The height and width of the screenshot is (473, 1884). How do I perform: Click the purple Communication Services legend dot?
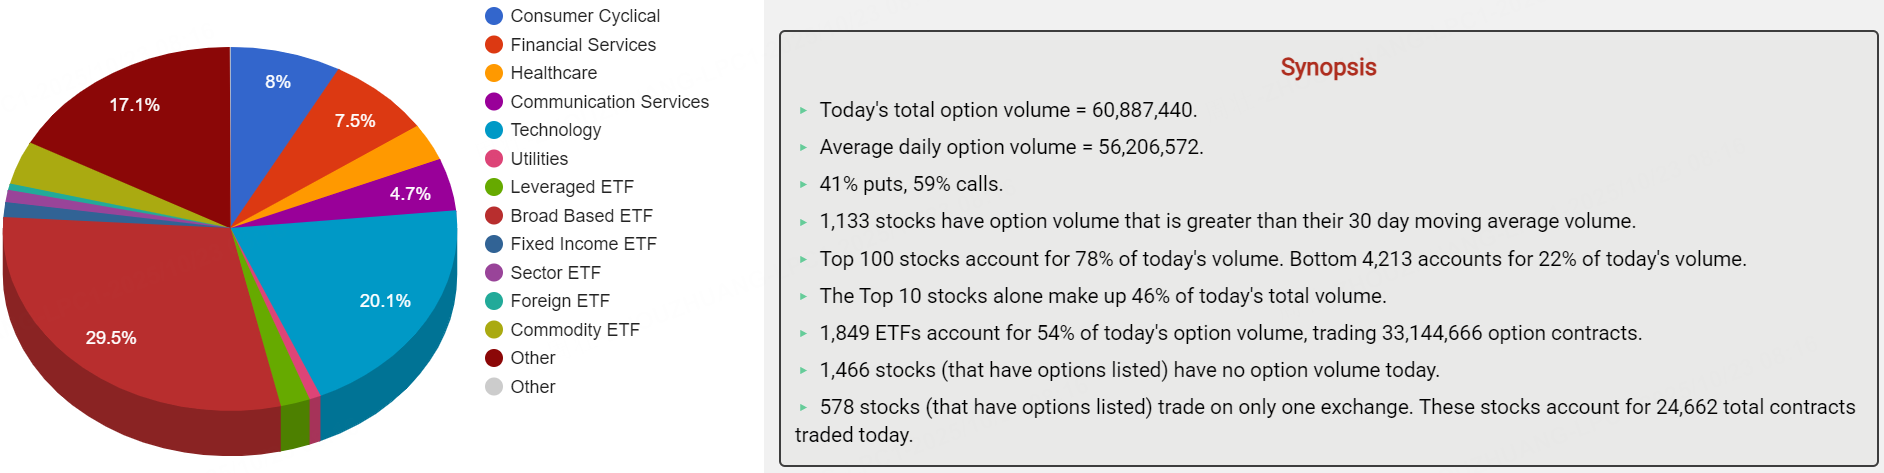pos(493,102)
